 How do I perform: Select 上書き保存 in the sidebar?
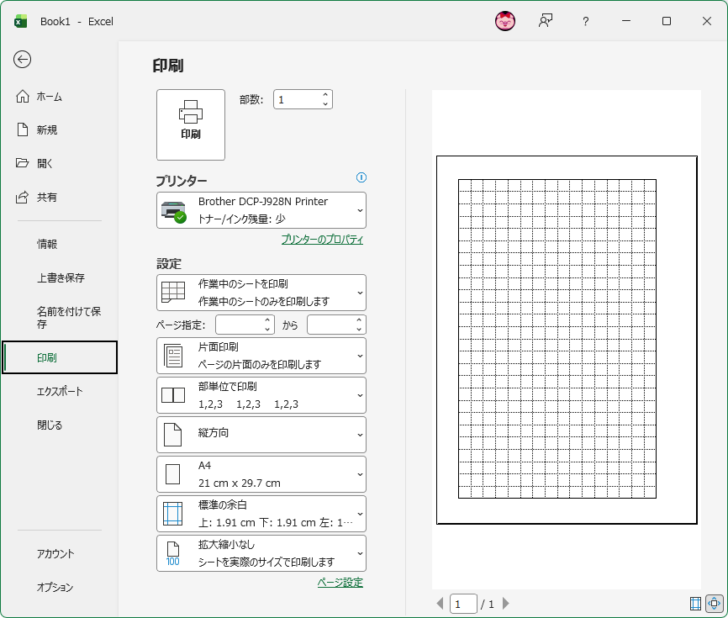pyautogui.click(x=59, y=278)
